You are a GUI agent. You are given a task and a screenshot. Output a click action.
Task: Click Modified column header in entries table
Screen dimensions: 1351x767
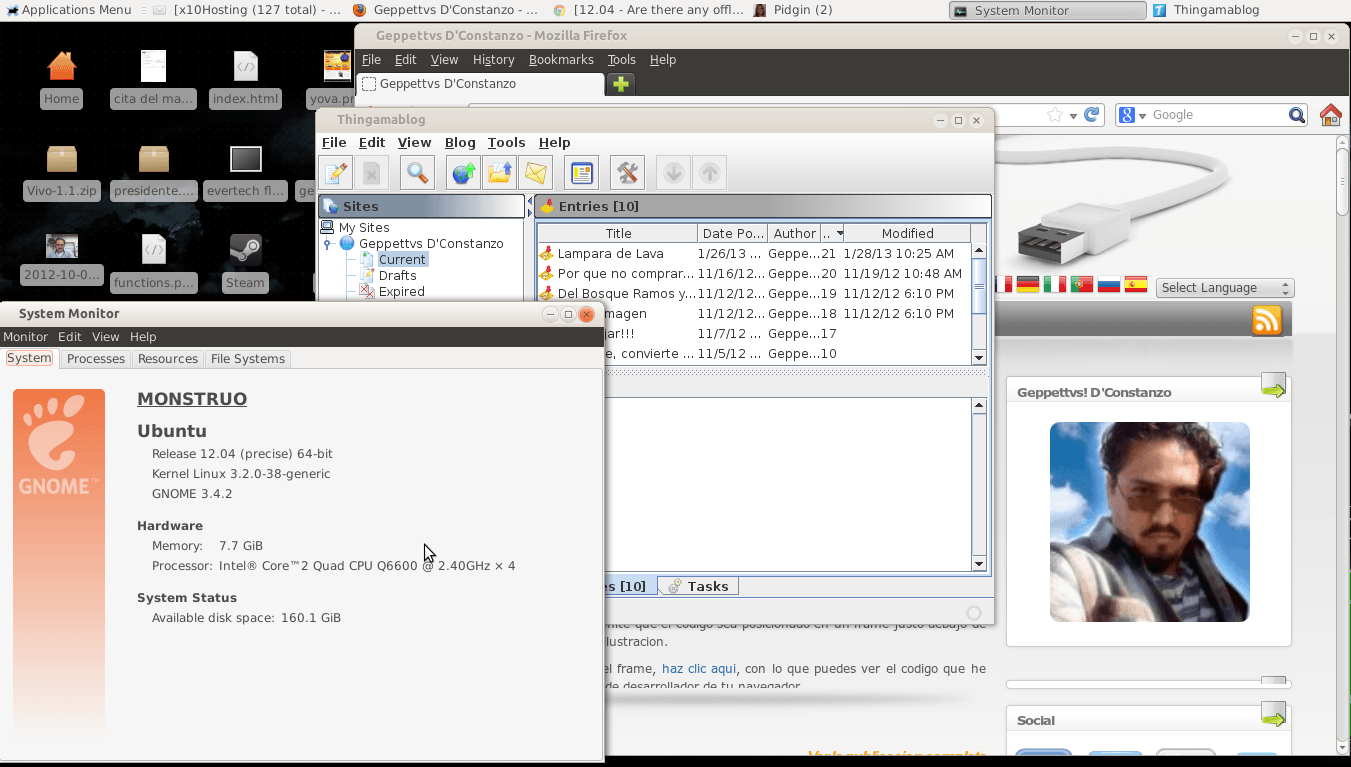coord(907,233)
